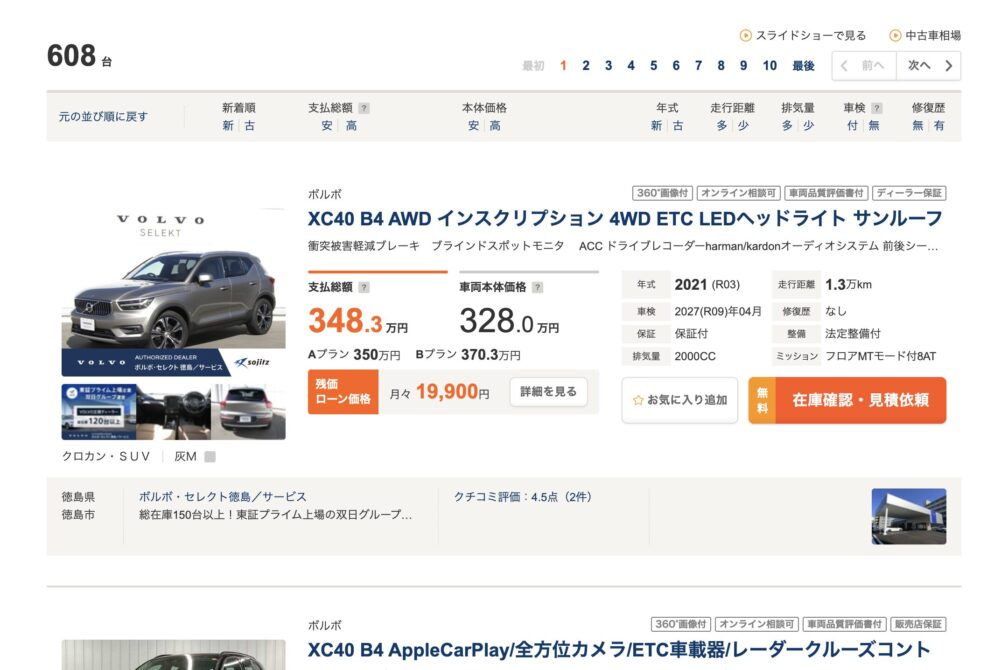Jump to 最後 (last) results page
The height and width of the screenshot is (670, 1008).
803,66
